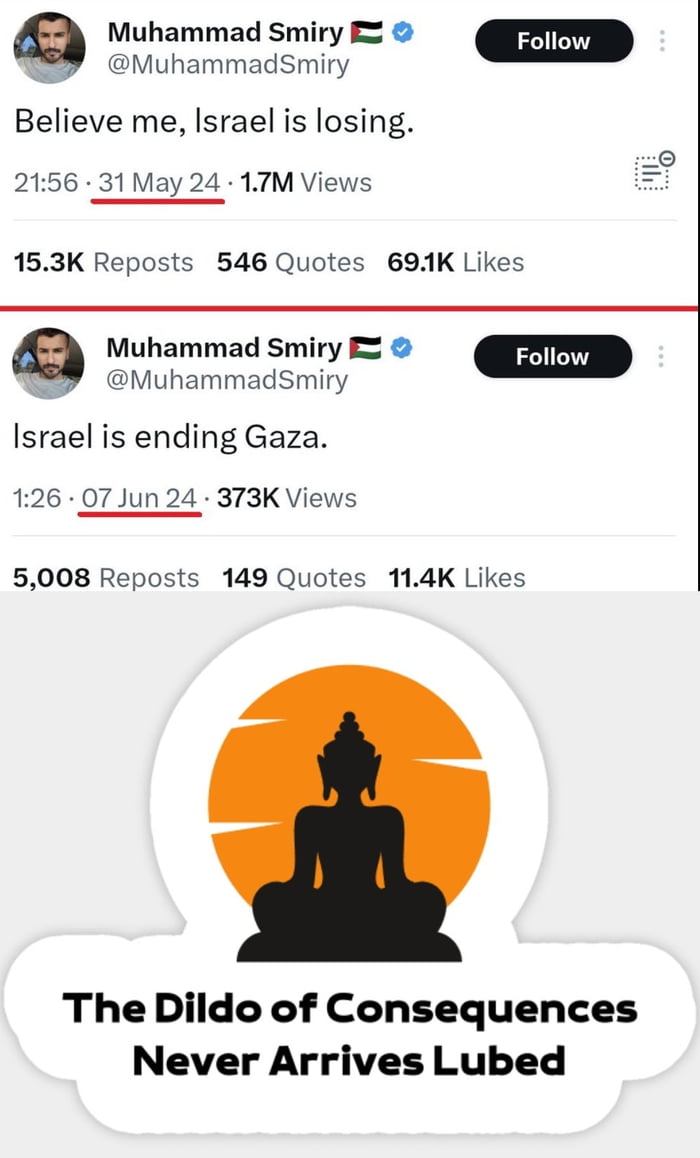
Task: Click verified badge on the "Israel is losing" tweet
Action: coord(403,33)
